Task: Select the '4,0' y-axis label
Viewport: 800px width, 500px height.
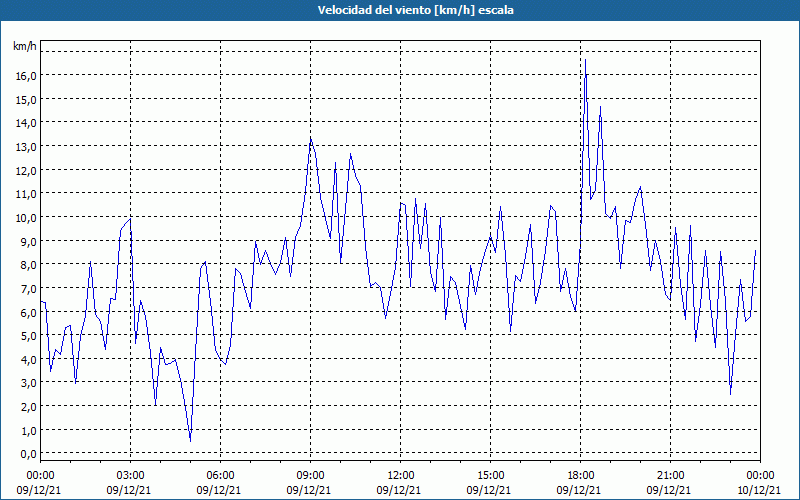Action: [x=29, y=360]
